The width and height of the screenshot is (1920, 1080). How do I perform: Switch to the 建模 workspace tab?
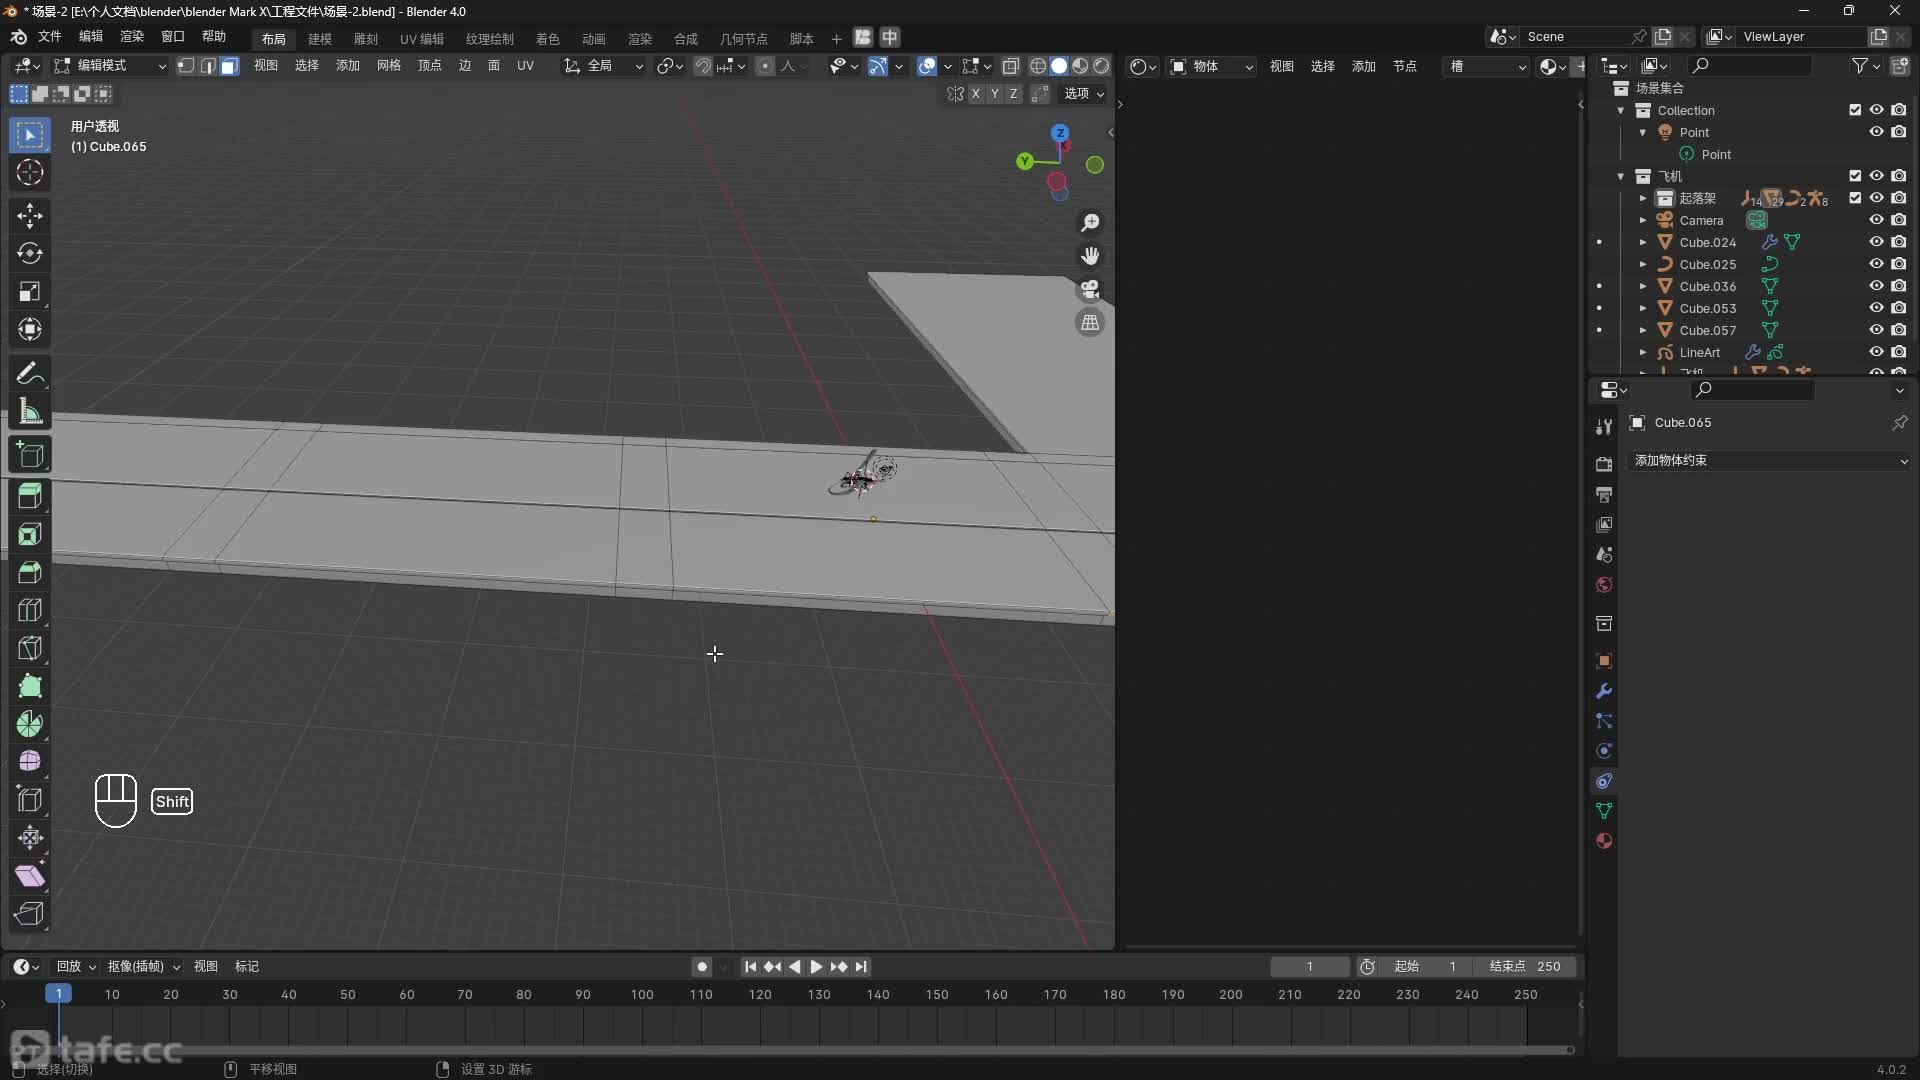[320, 39]
